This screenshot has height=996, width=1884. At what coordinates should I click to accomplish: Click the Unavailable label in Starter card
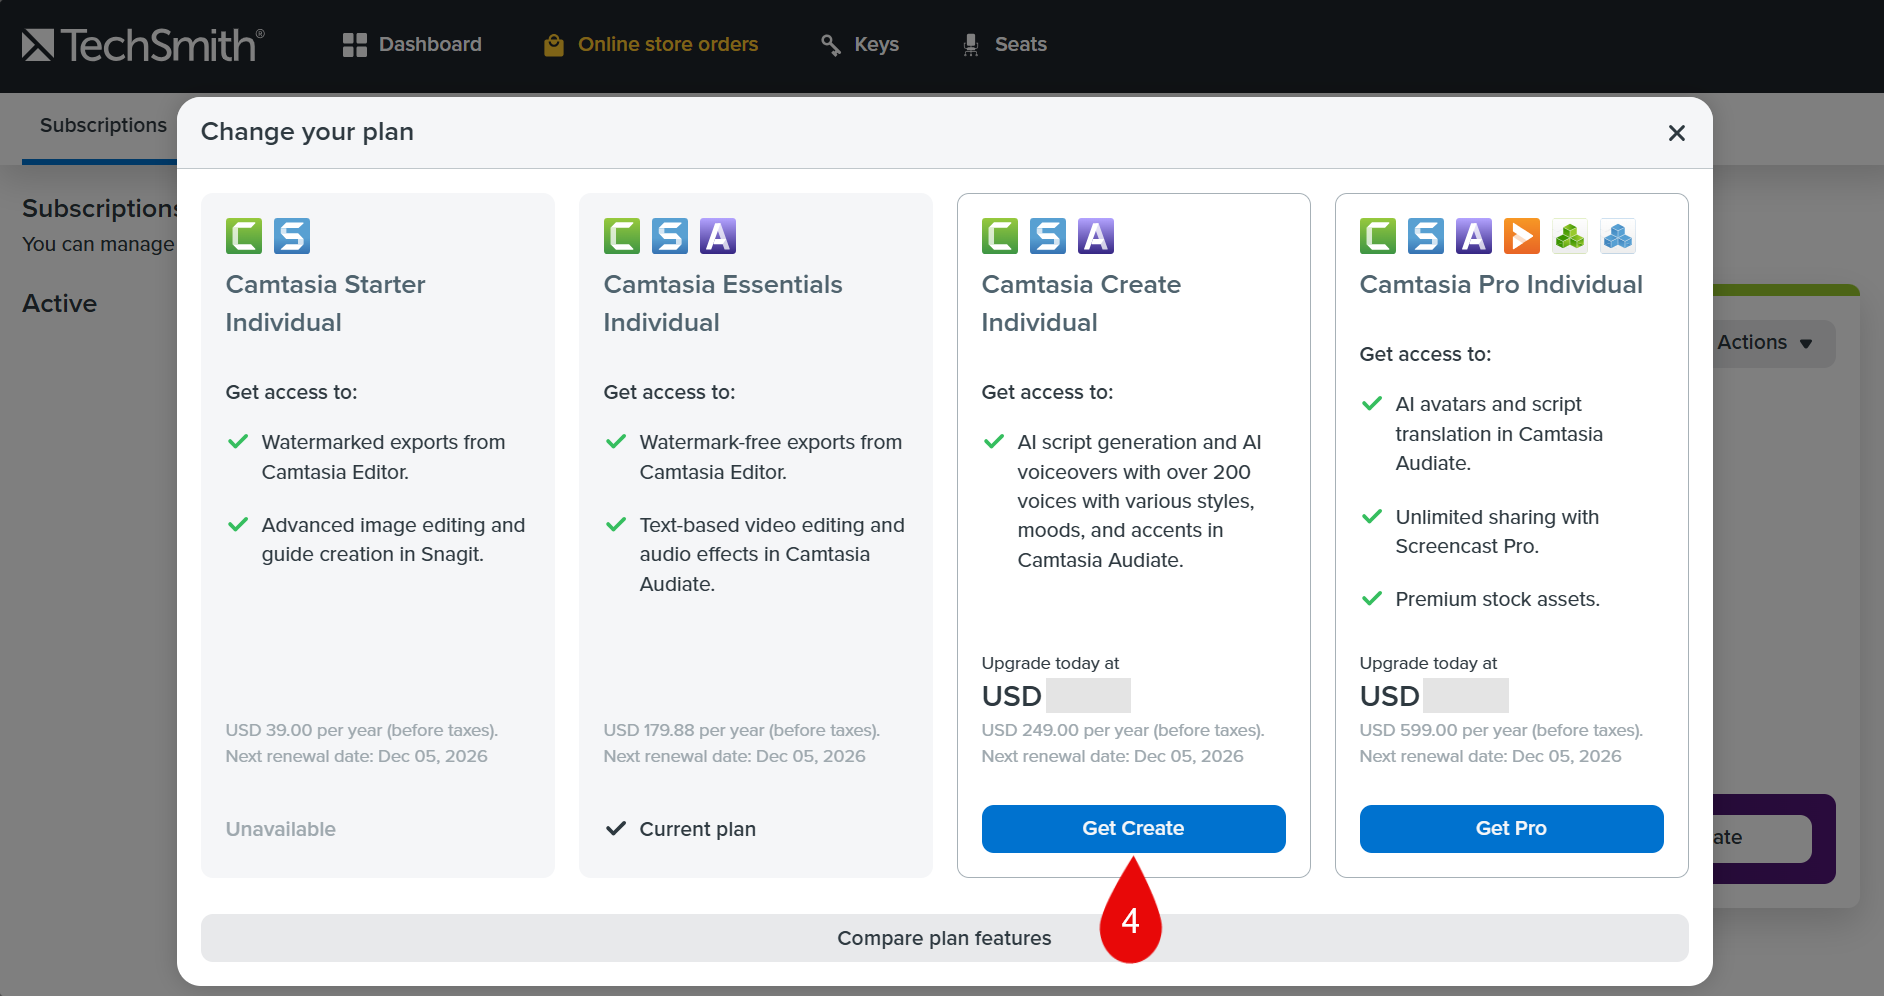point(281,829)
